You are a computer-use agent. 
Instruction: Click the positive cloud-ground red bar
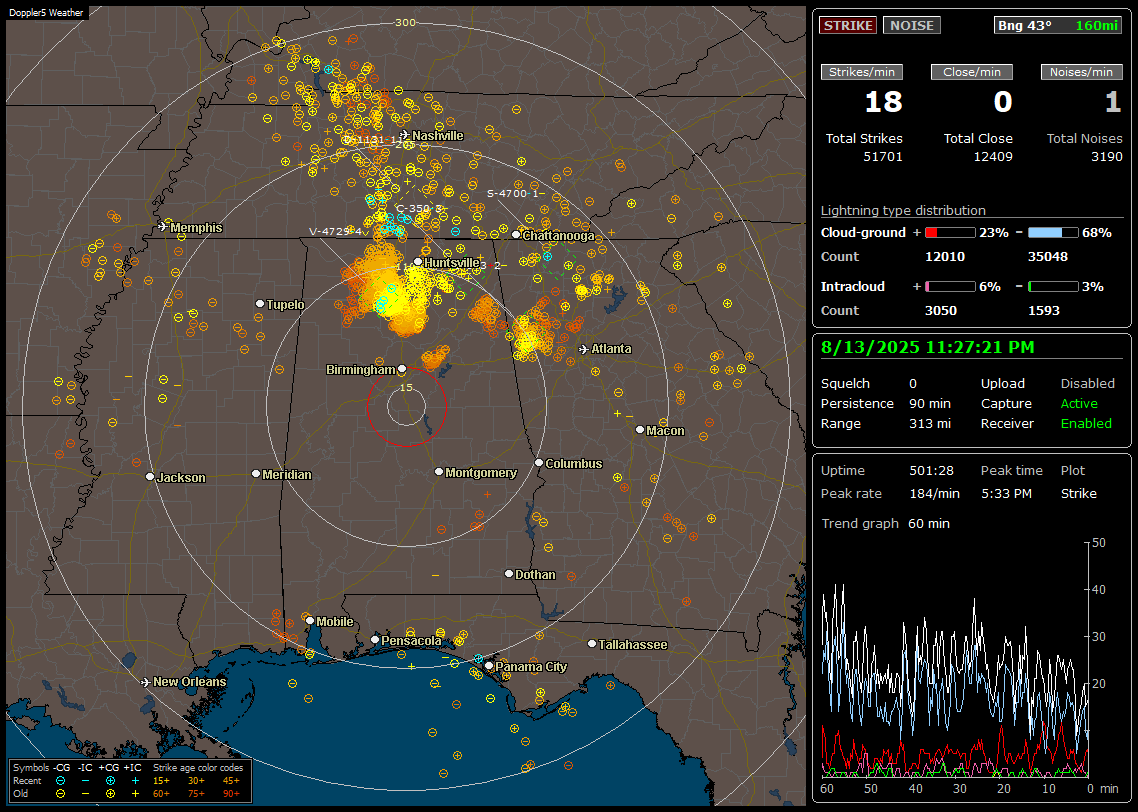tap(950, 233)
